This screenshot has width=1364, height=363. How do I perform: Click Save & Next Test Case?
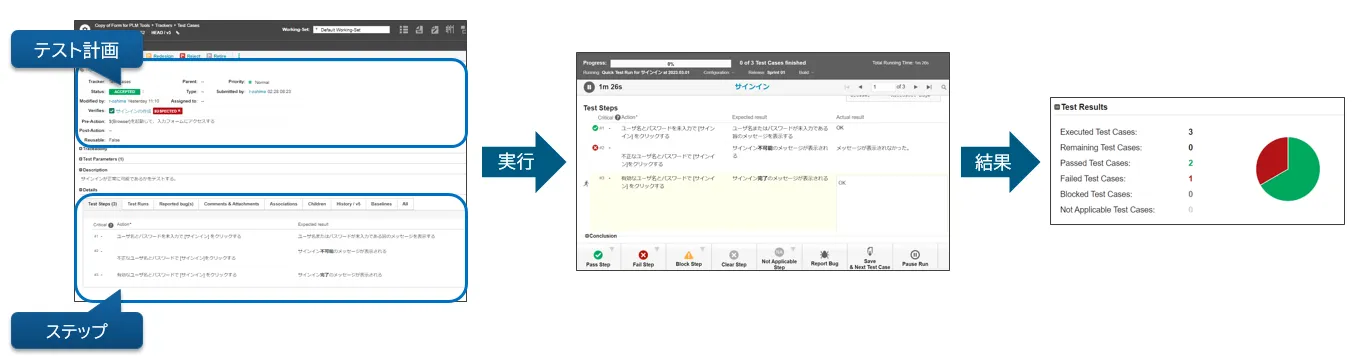point(870,258)
